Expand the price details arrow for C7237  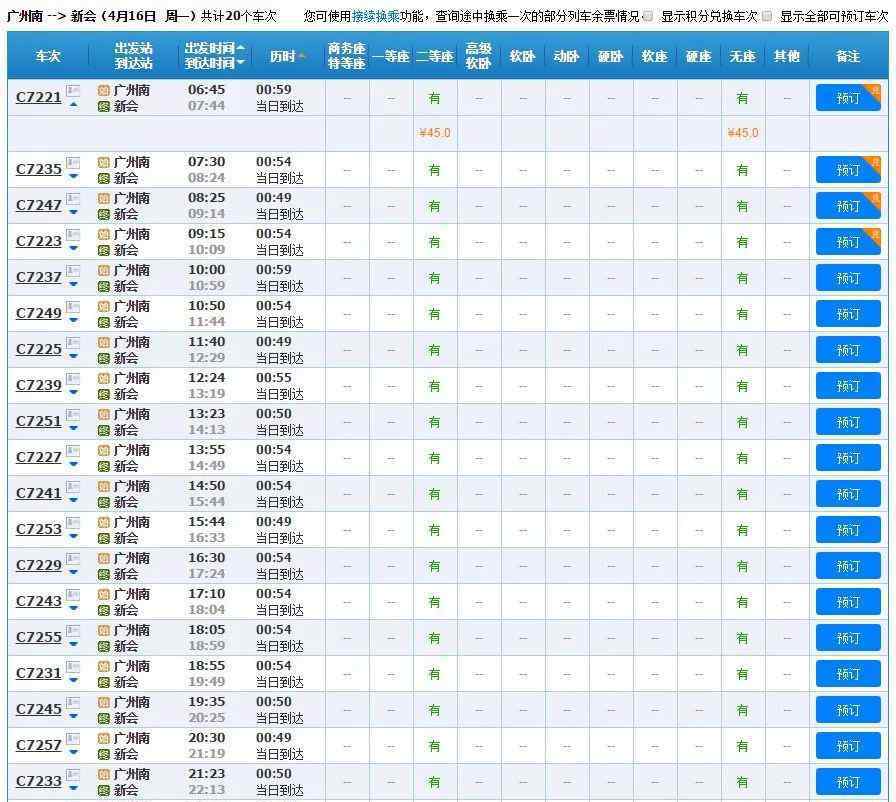[73, 284]
